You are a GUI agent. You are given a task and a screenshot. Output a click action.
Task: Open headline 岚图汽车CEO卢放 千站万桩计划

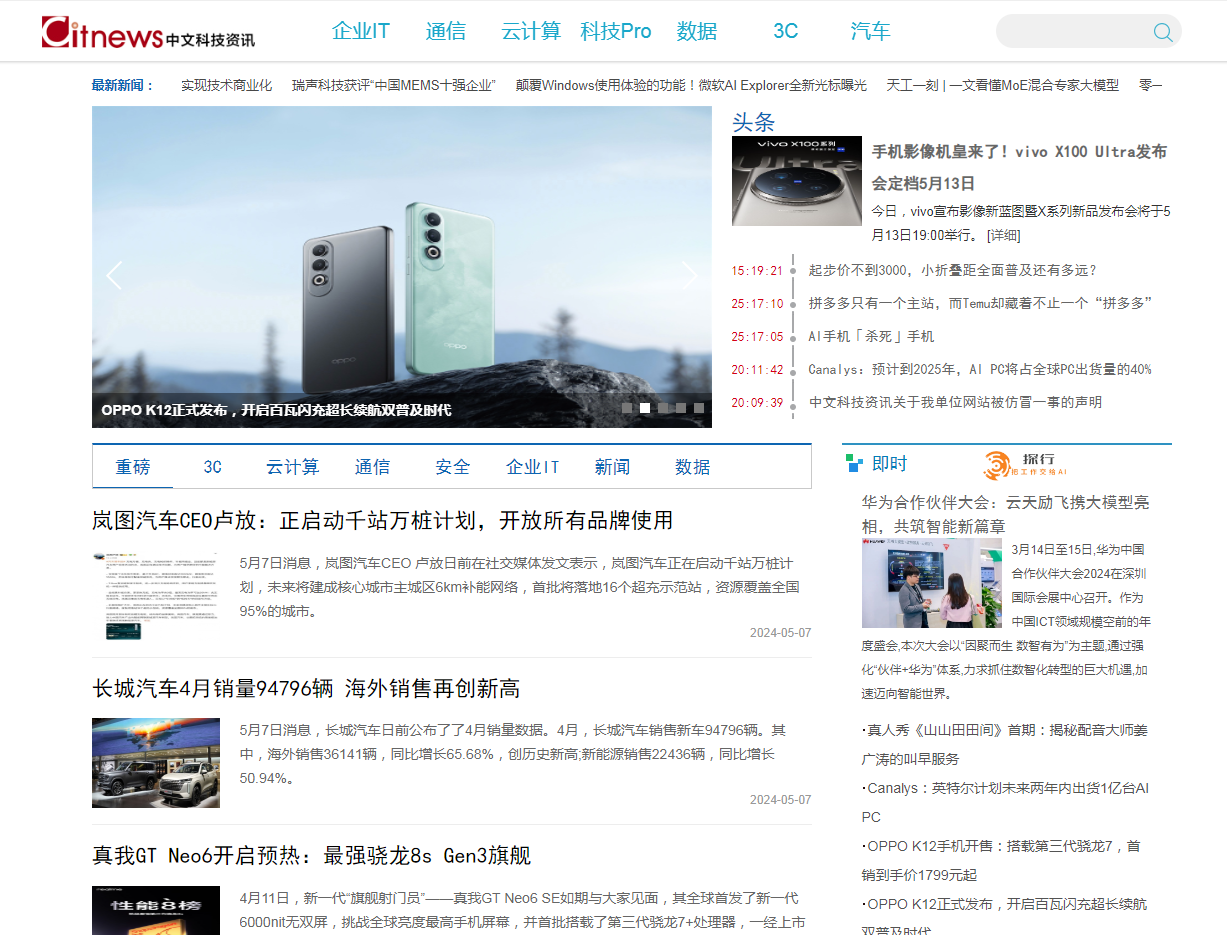point(383,520)
